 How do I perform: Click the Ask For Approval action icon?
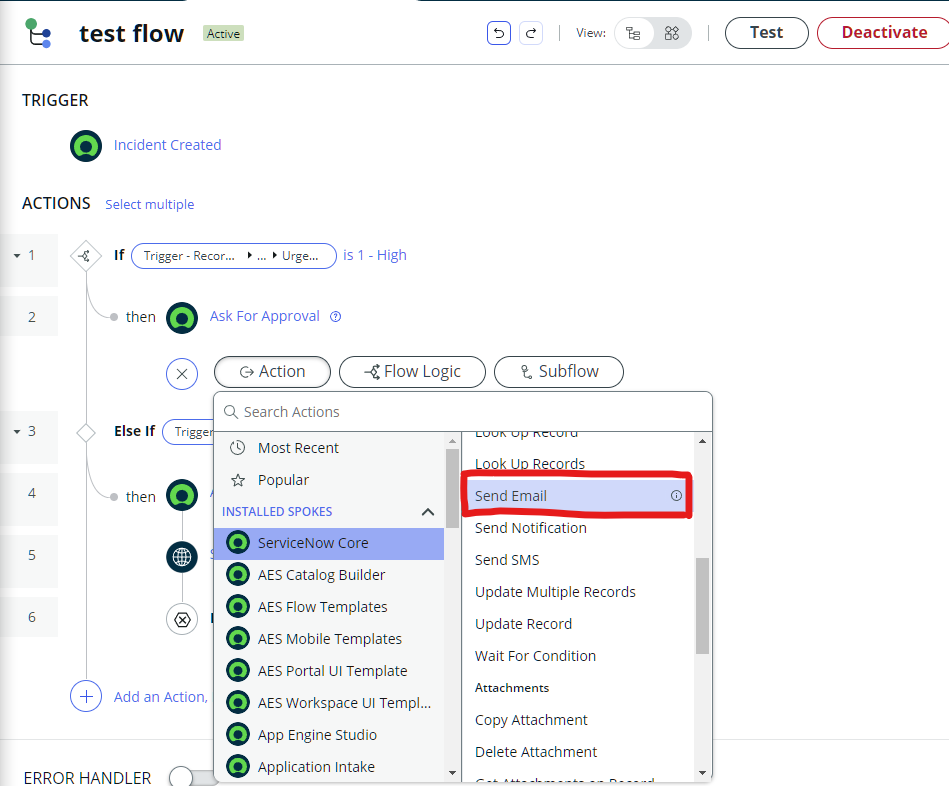182,318
